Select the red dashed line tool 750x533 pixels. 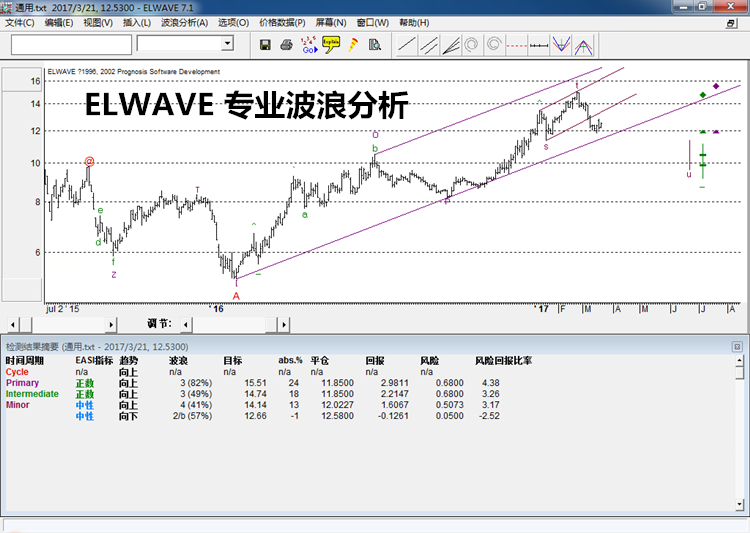517,44
